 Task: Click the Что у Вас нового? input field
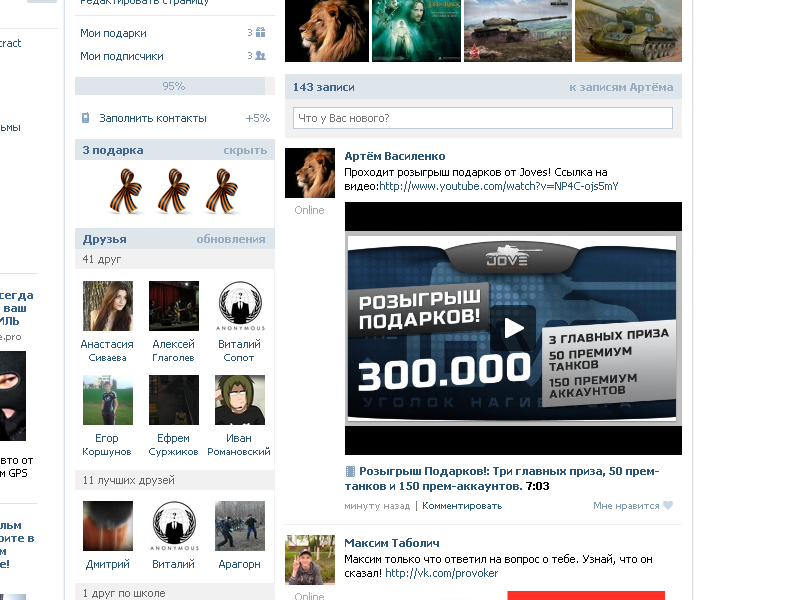click(x=483, y=118)
